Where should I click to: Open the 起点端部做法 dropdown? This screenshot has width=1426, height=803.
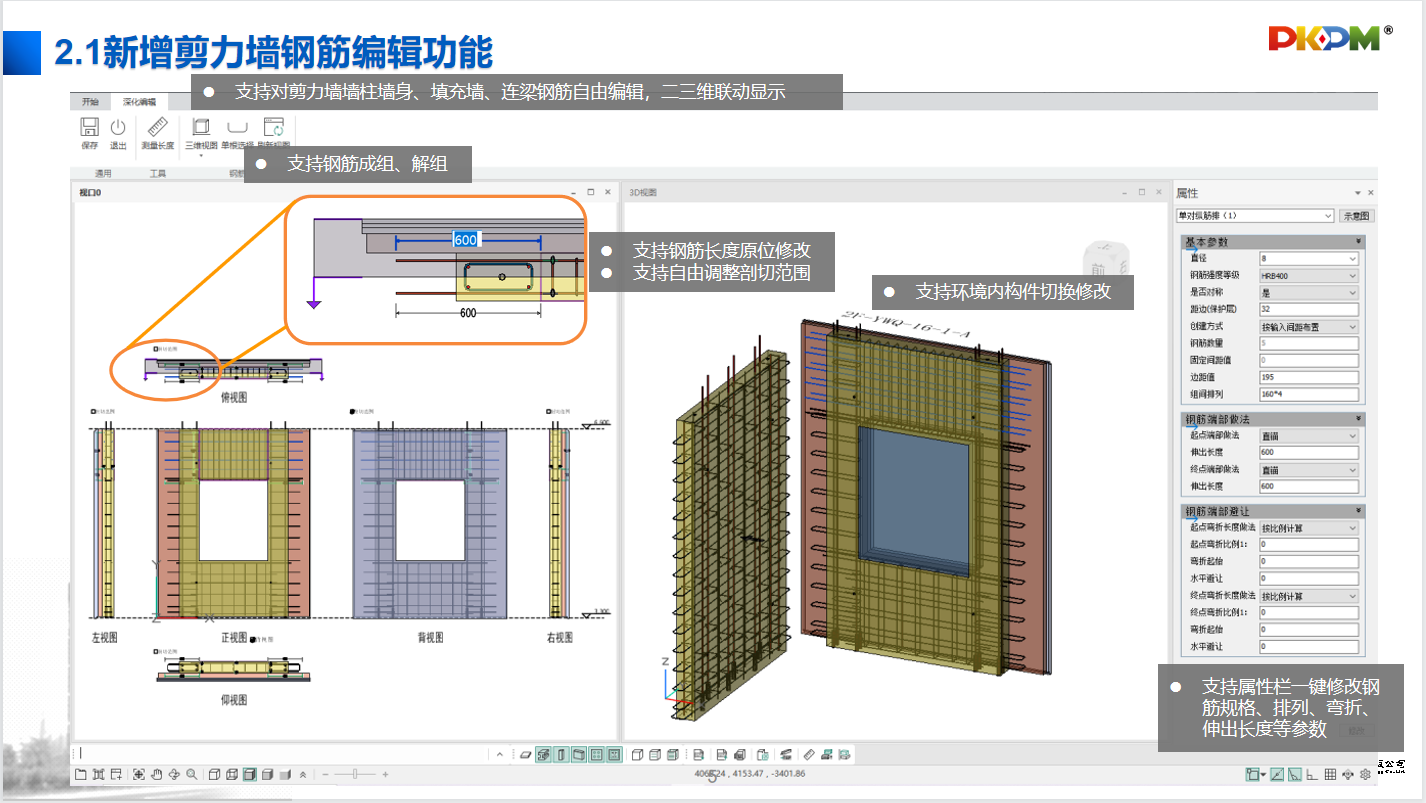(x=1353, y=436)
